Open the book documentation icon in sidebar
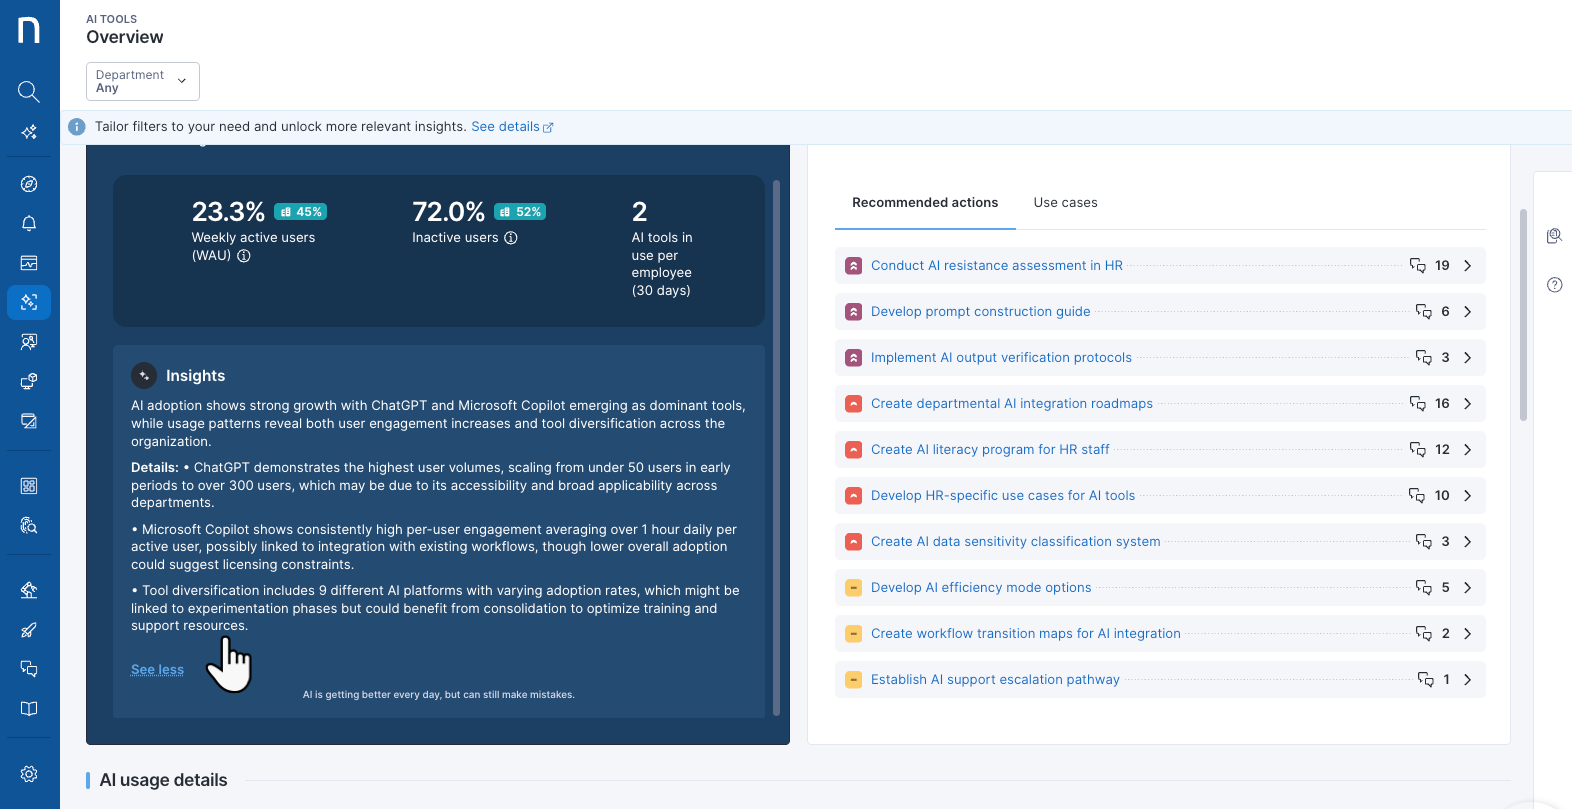The image size is (1572, 809). coord(29,709)
